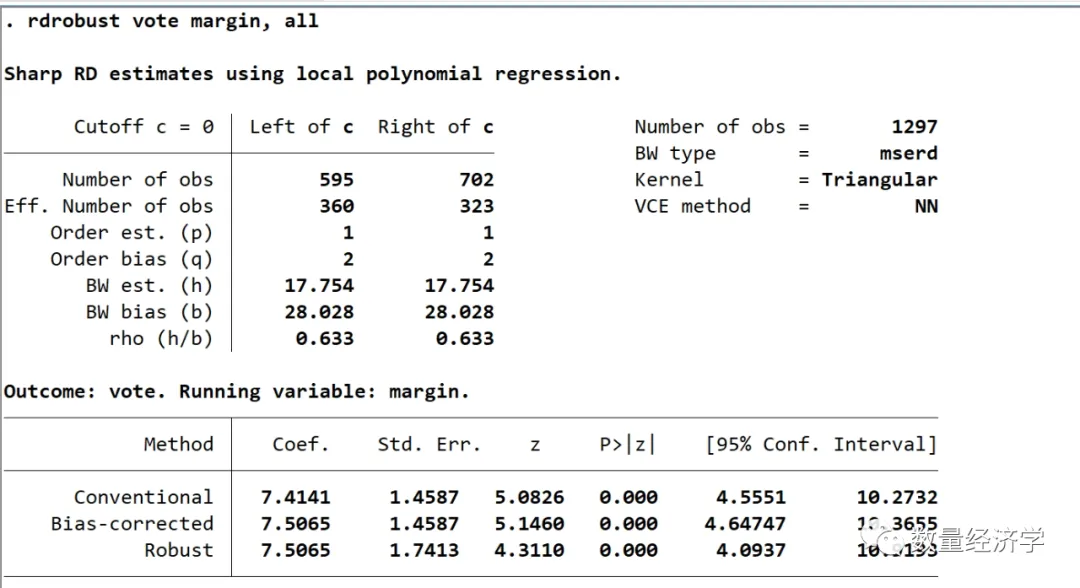Click the 95% Conf. Interval header

[x=820, y=445]
